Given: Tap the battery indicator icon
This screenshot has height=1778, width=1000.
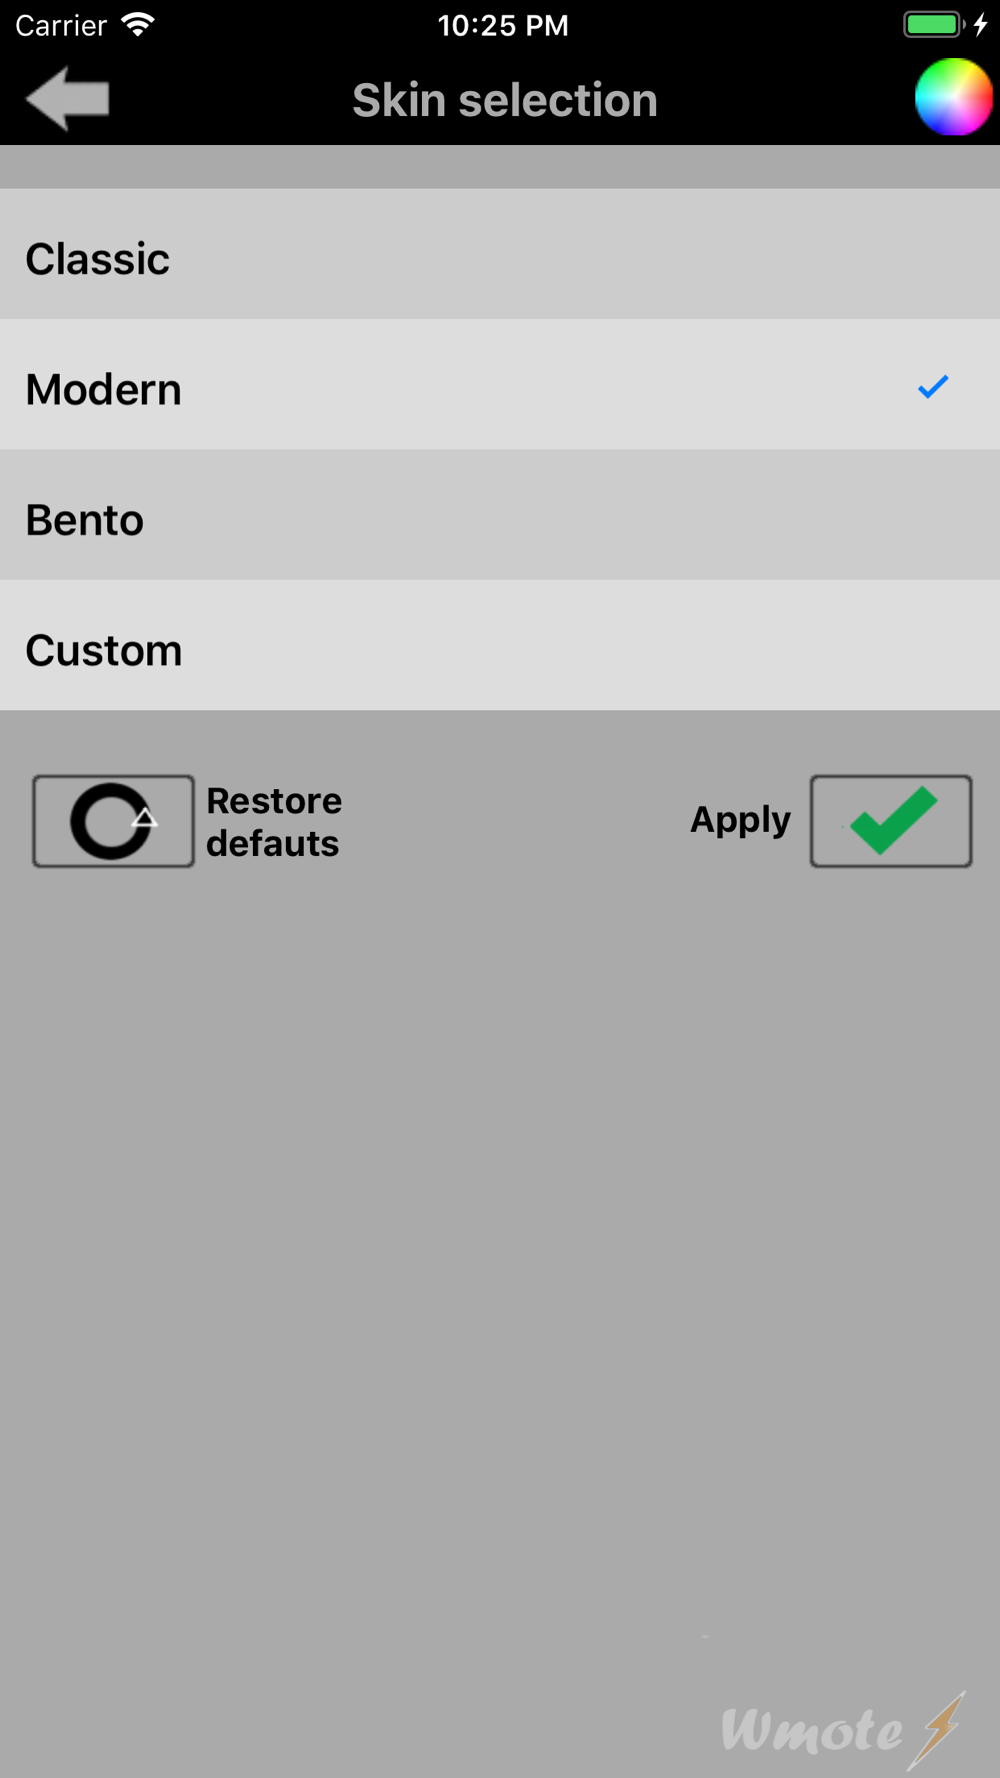Looking at the screenshot, I should (x=934, y=24).
